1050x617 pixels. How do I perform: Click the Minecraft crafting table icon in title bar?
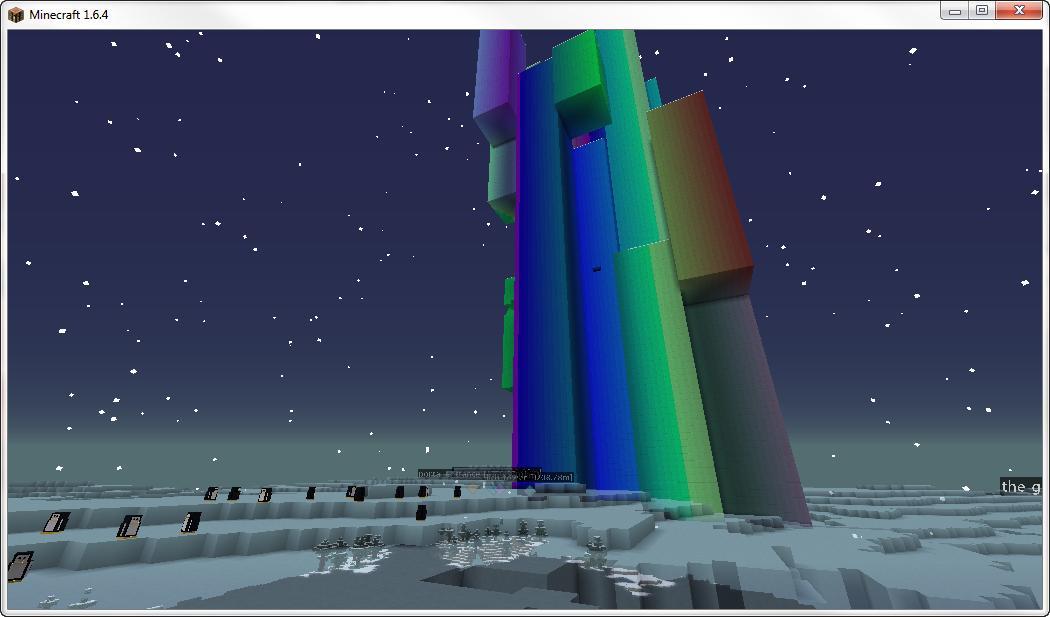[15, 14]
